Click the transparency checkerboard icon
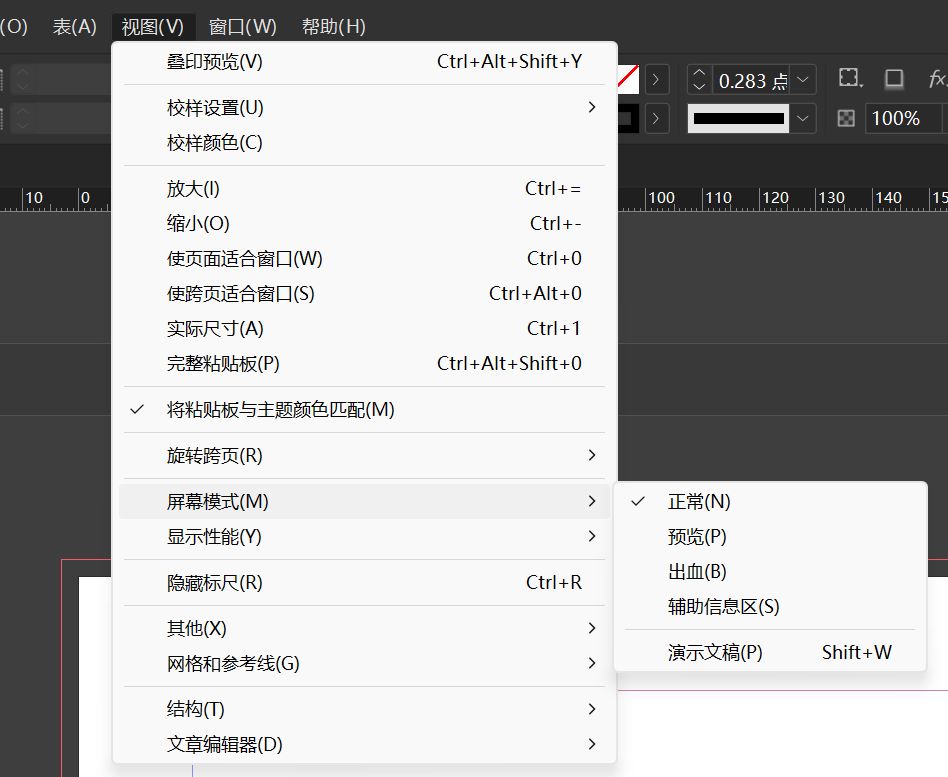 [x=845, y=118]
